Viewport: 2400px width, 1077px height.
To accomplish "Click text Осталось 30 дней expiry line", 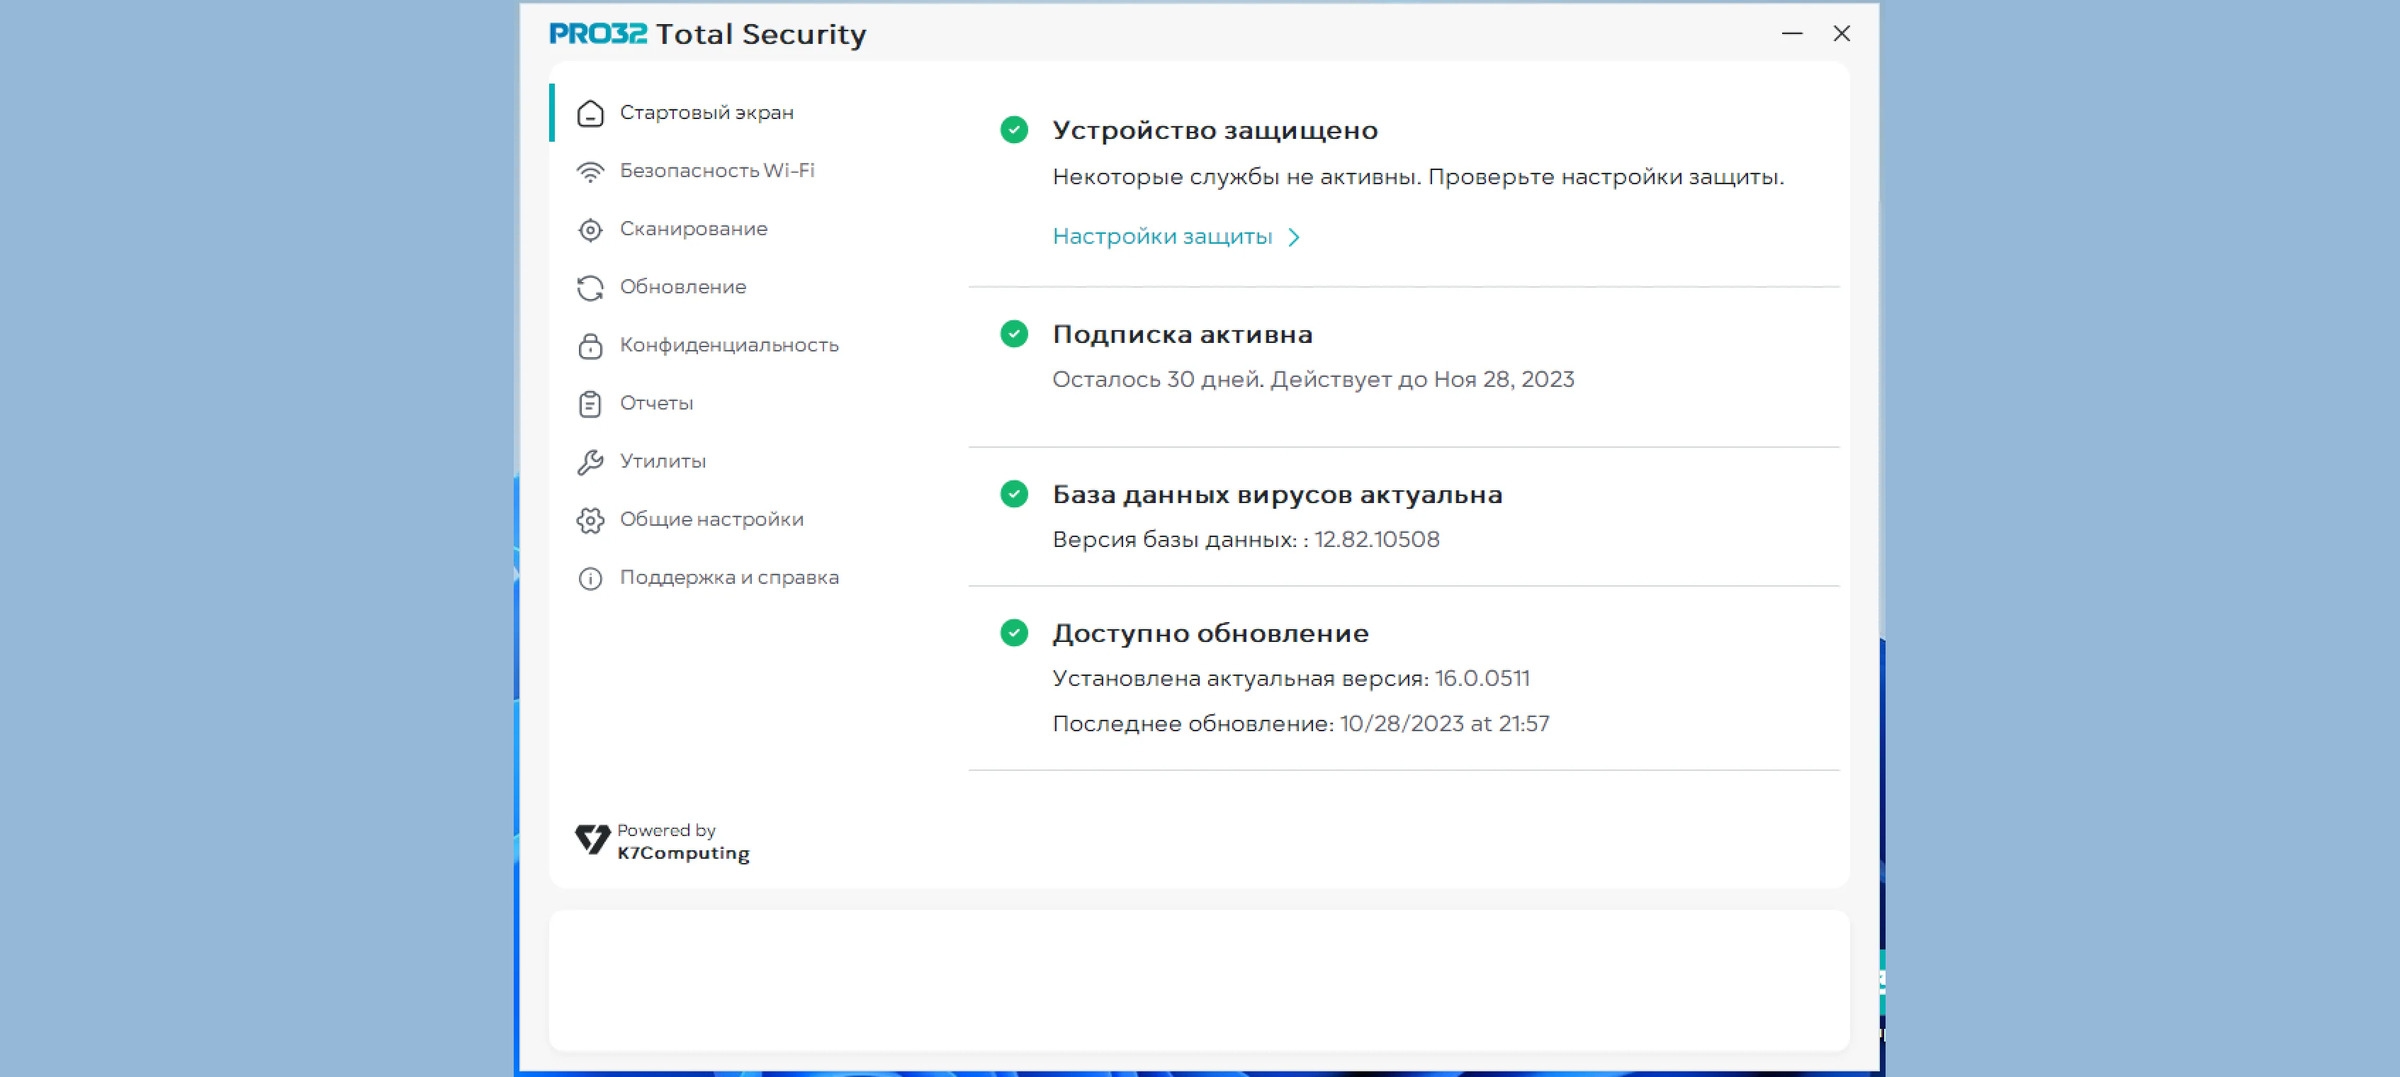I will coord(1313,379).
